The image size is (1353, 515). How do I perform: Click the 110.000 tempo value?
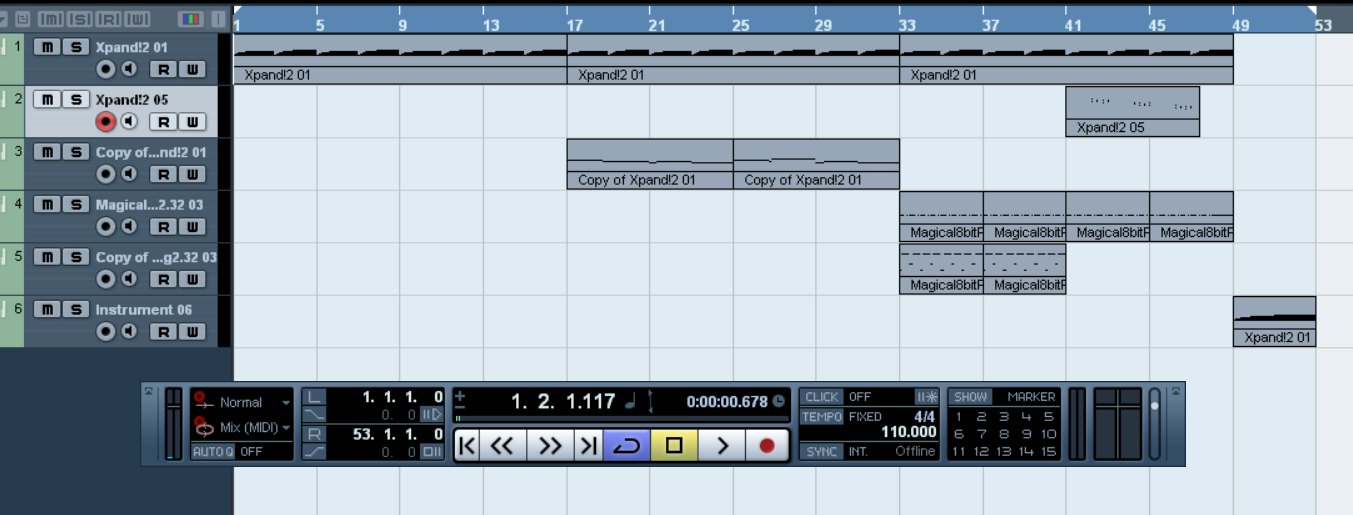pos(908,433)
